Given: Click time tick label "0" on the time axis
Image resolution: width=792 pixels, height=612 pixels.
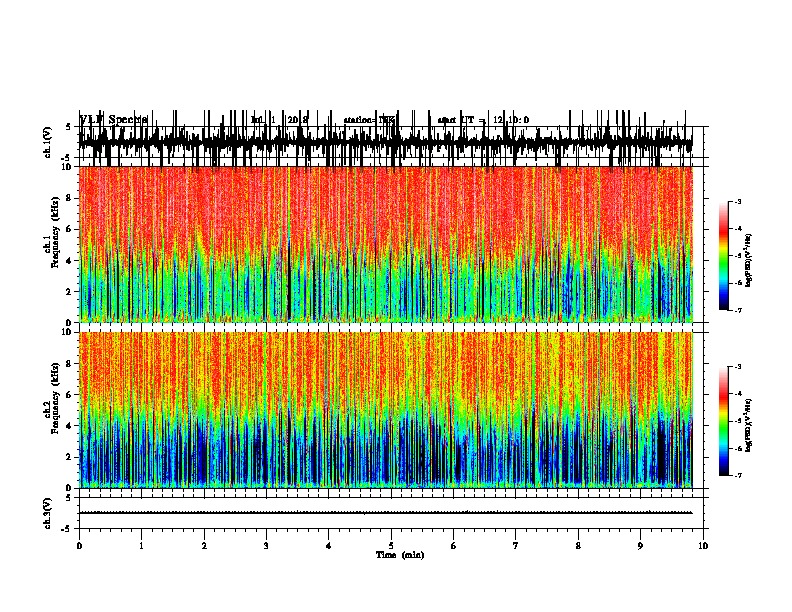Looking at the screenshot, I should [79, 546].
